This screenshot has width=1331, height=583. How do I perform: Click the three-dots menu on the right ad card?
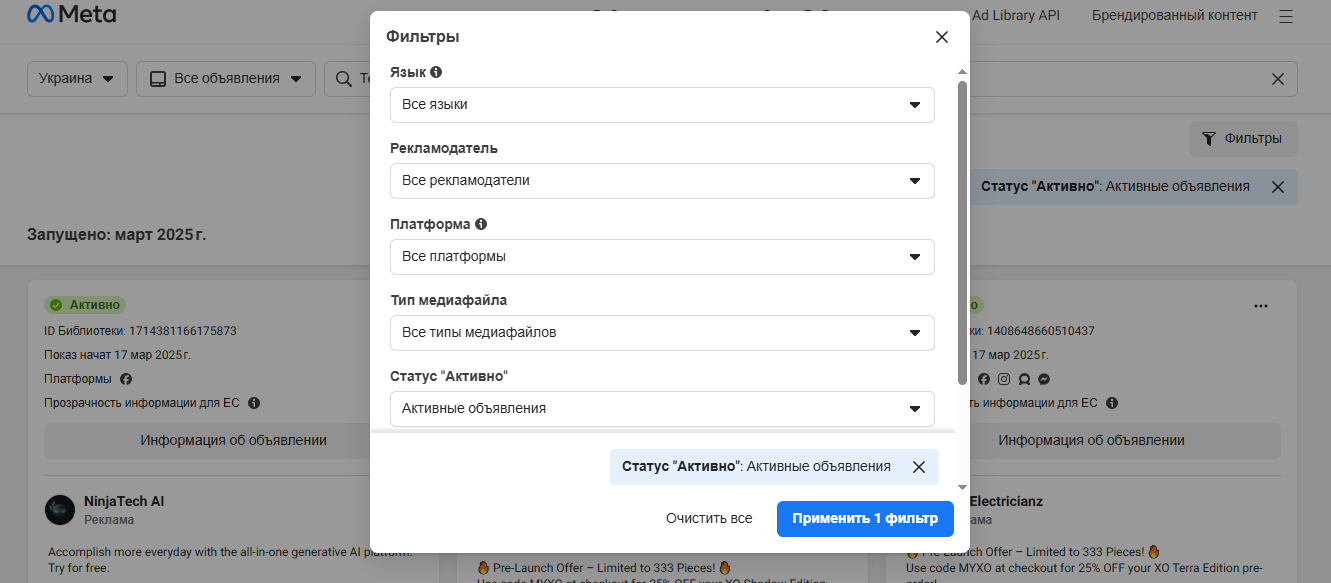click(1260, 306)
